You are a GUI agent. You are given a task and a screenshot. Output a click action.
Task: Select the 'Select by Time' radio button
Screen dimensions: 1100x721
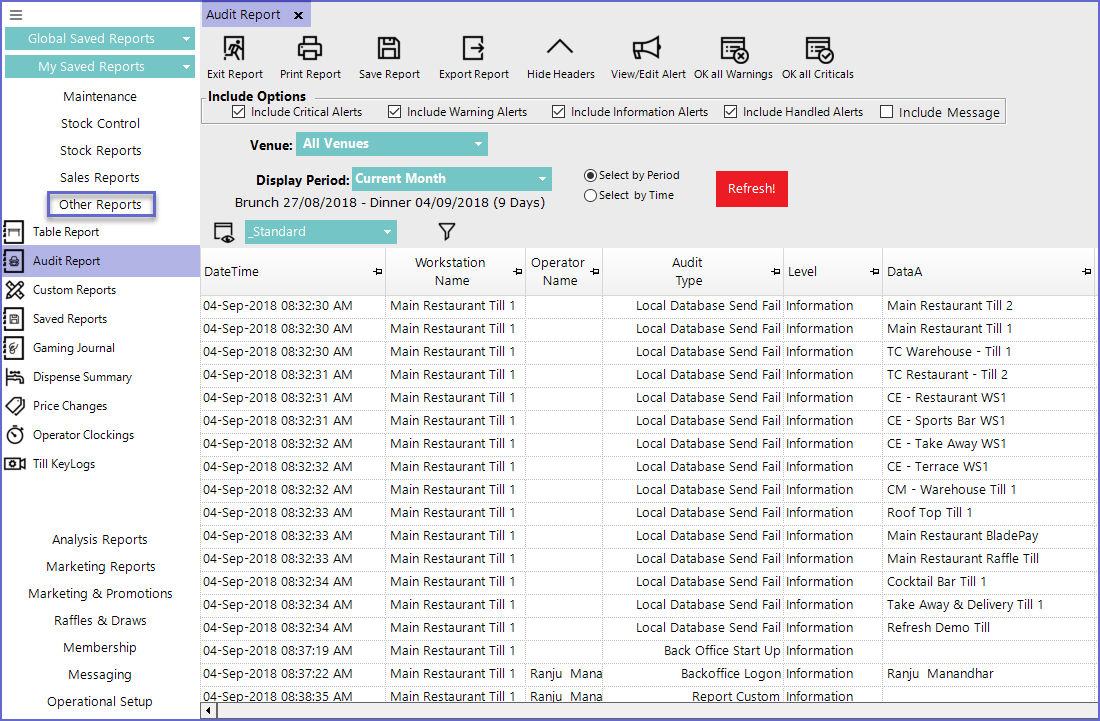pos(590,196)
